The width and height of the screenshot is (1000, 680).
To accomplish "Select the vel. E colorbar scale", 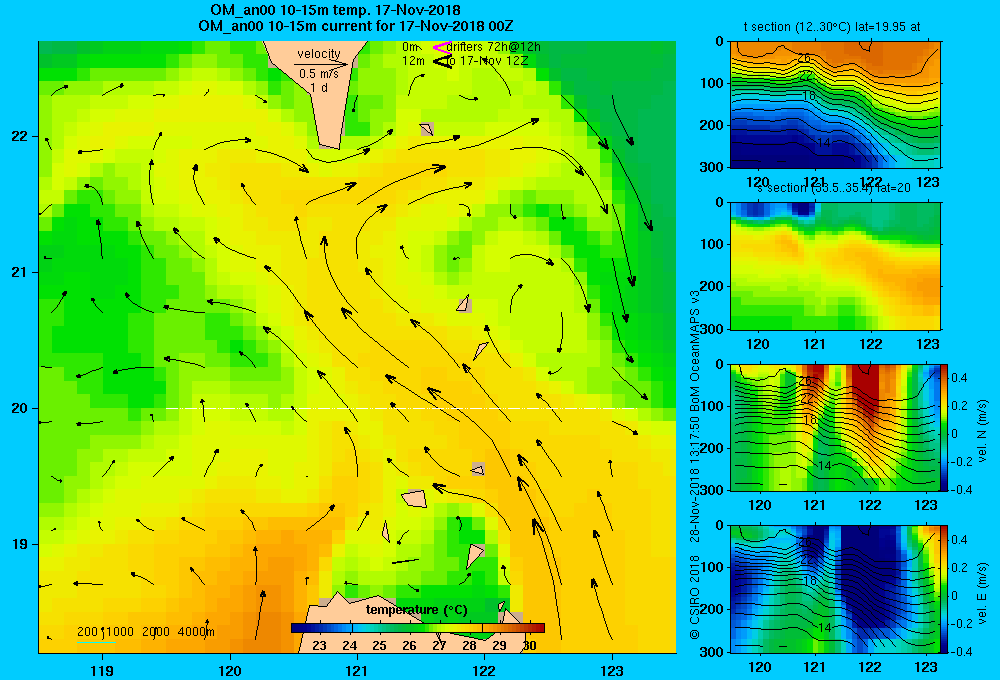I will coord(944,589).
